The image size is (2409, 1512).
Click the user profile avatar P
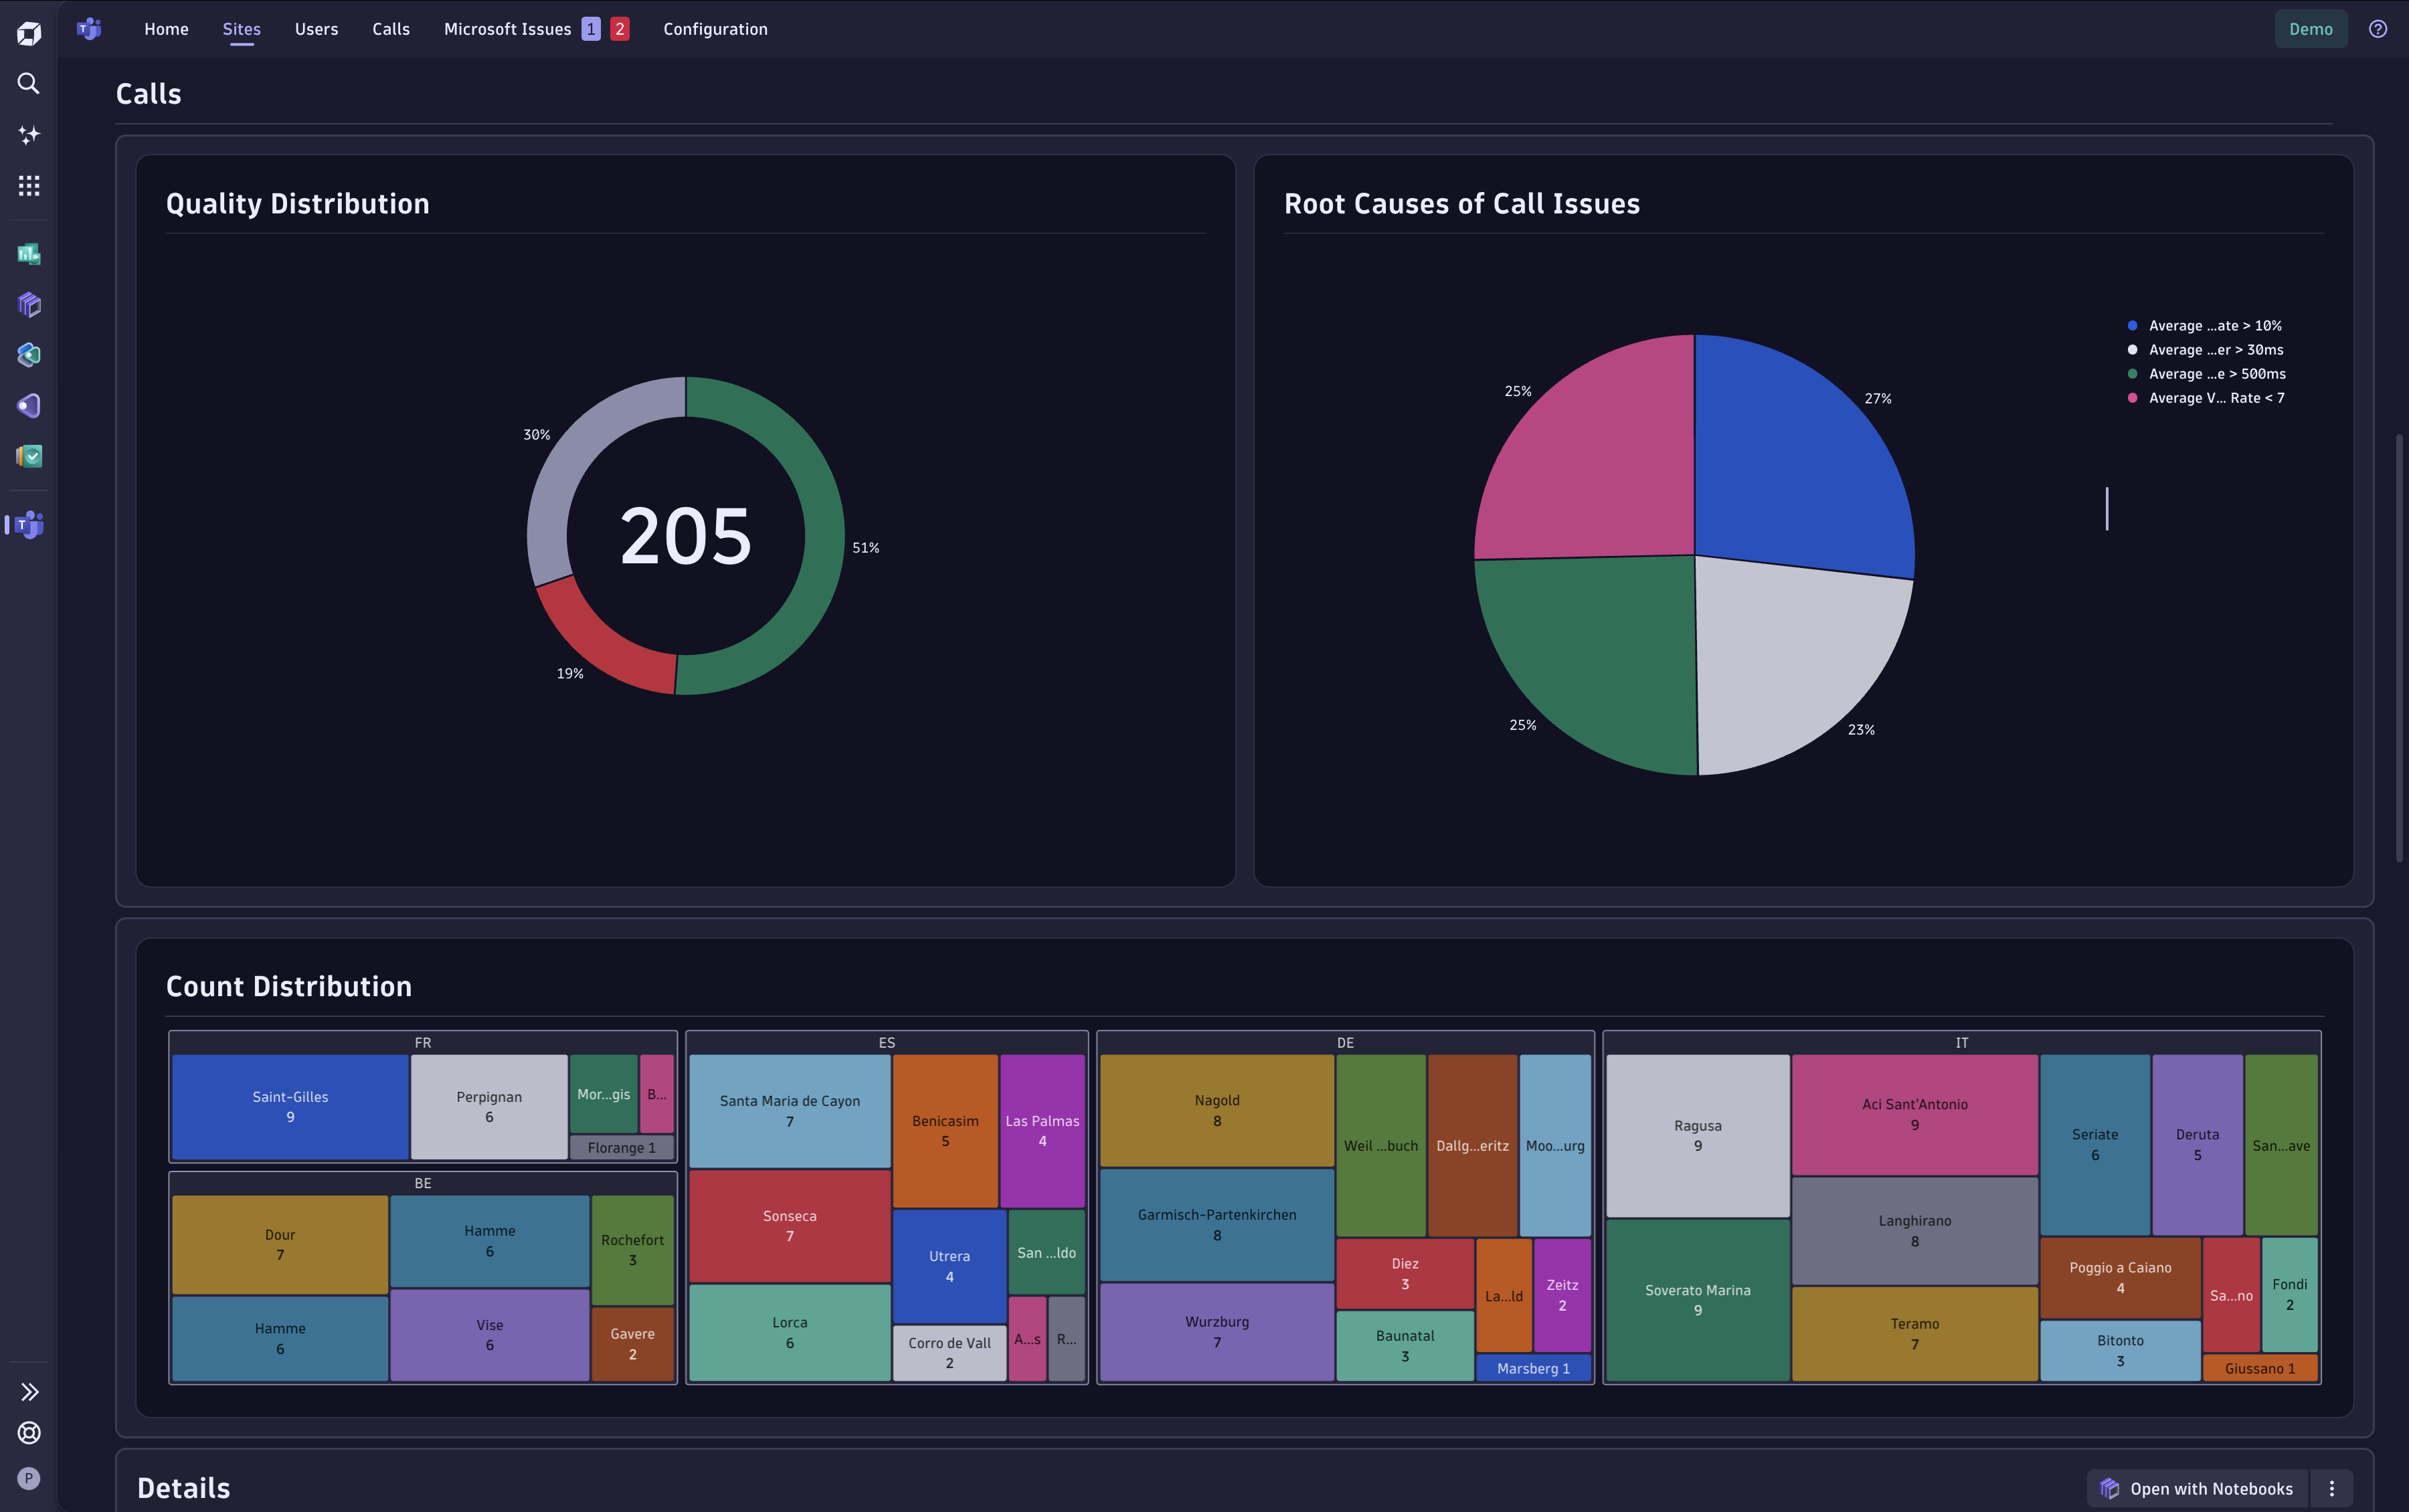29,1478
